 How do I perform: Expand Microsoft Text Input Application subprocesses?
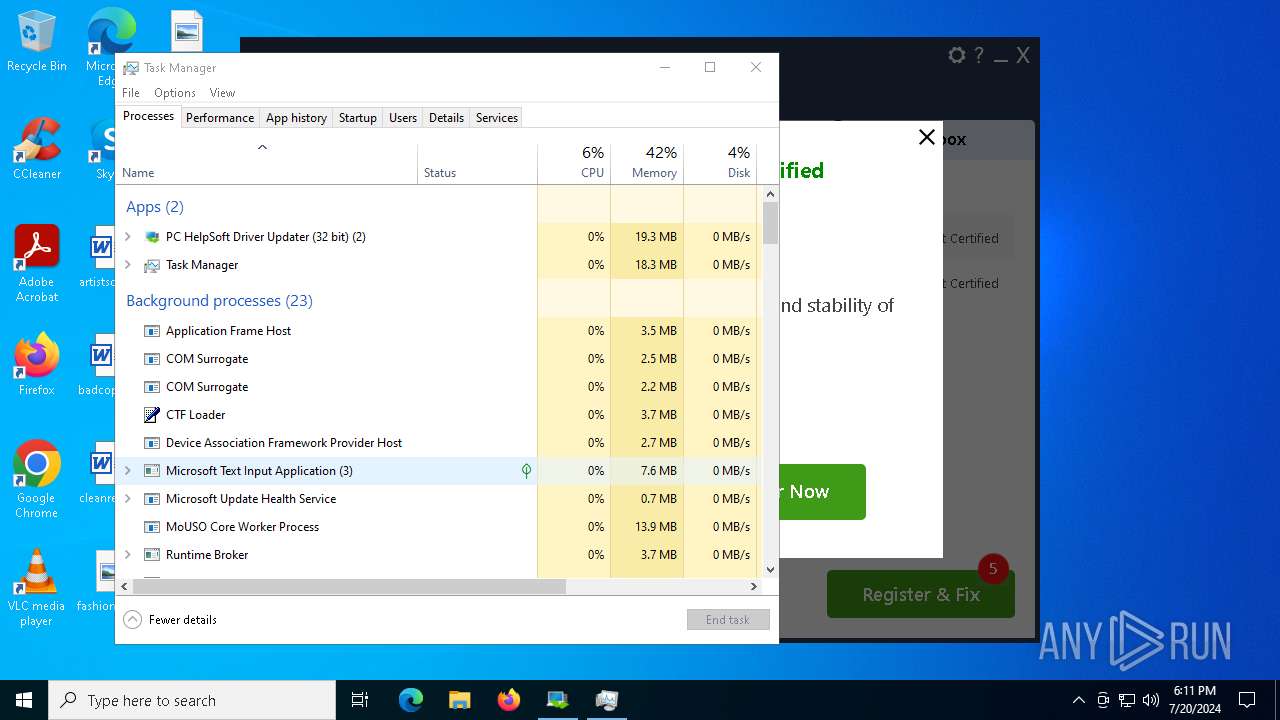coord(128,471)
